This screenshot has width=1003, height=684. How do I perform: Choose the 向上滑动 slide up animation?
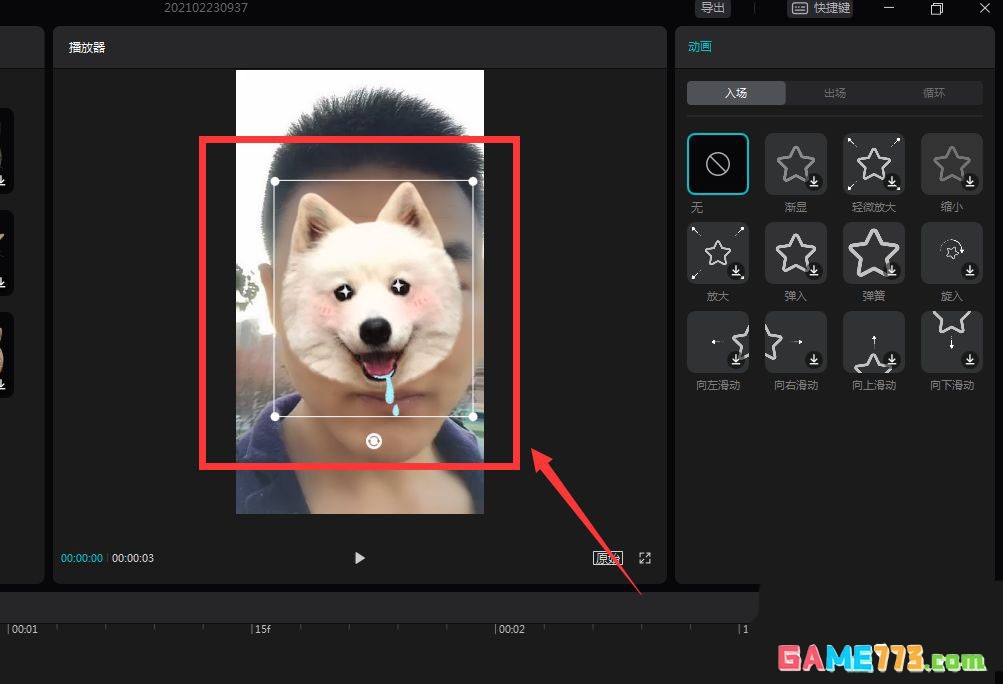click(874, 341)
